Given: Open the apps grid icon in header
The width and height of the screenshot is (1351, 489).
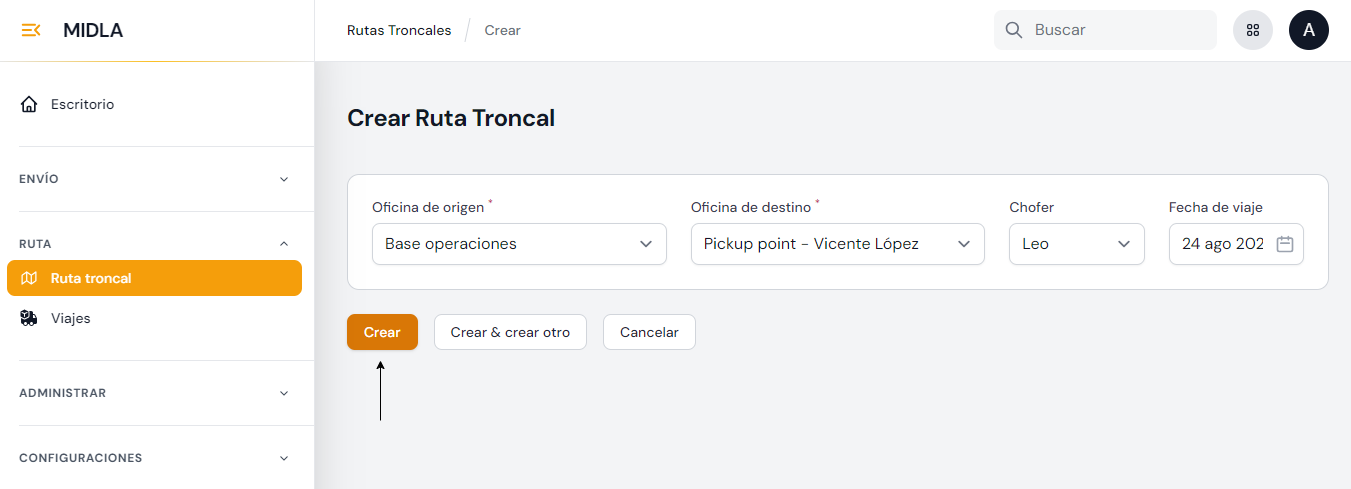Looking at the screenshot, I should [x=1252, y=30].
